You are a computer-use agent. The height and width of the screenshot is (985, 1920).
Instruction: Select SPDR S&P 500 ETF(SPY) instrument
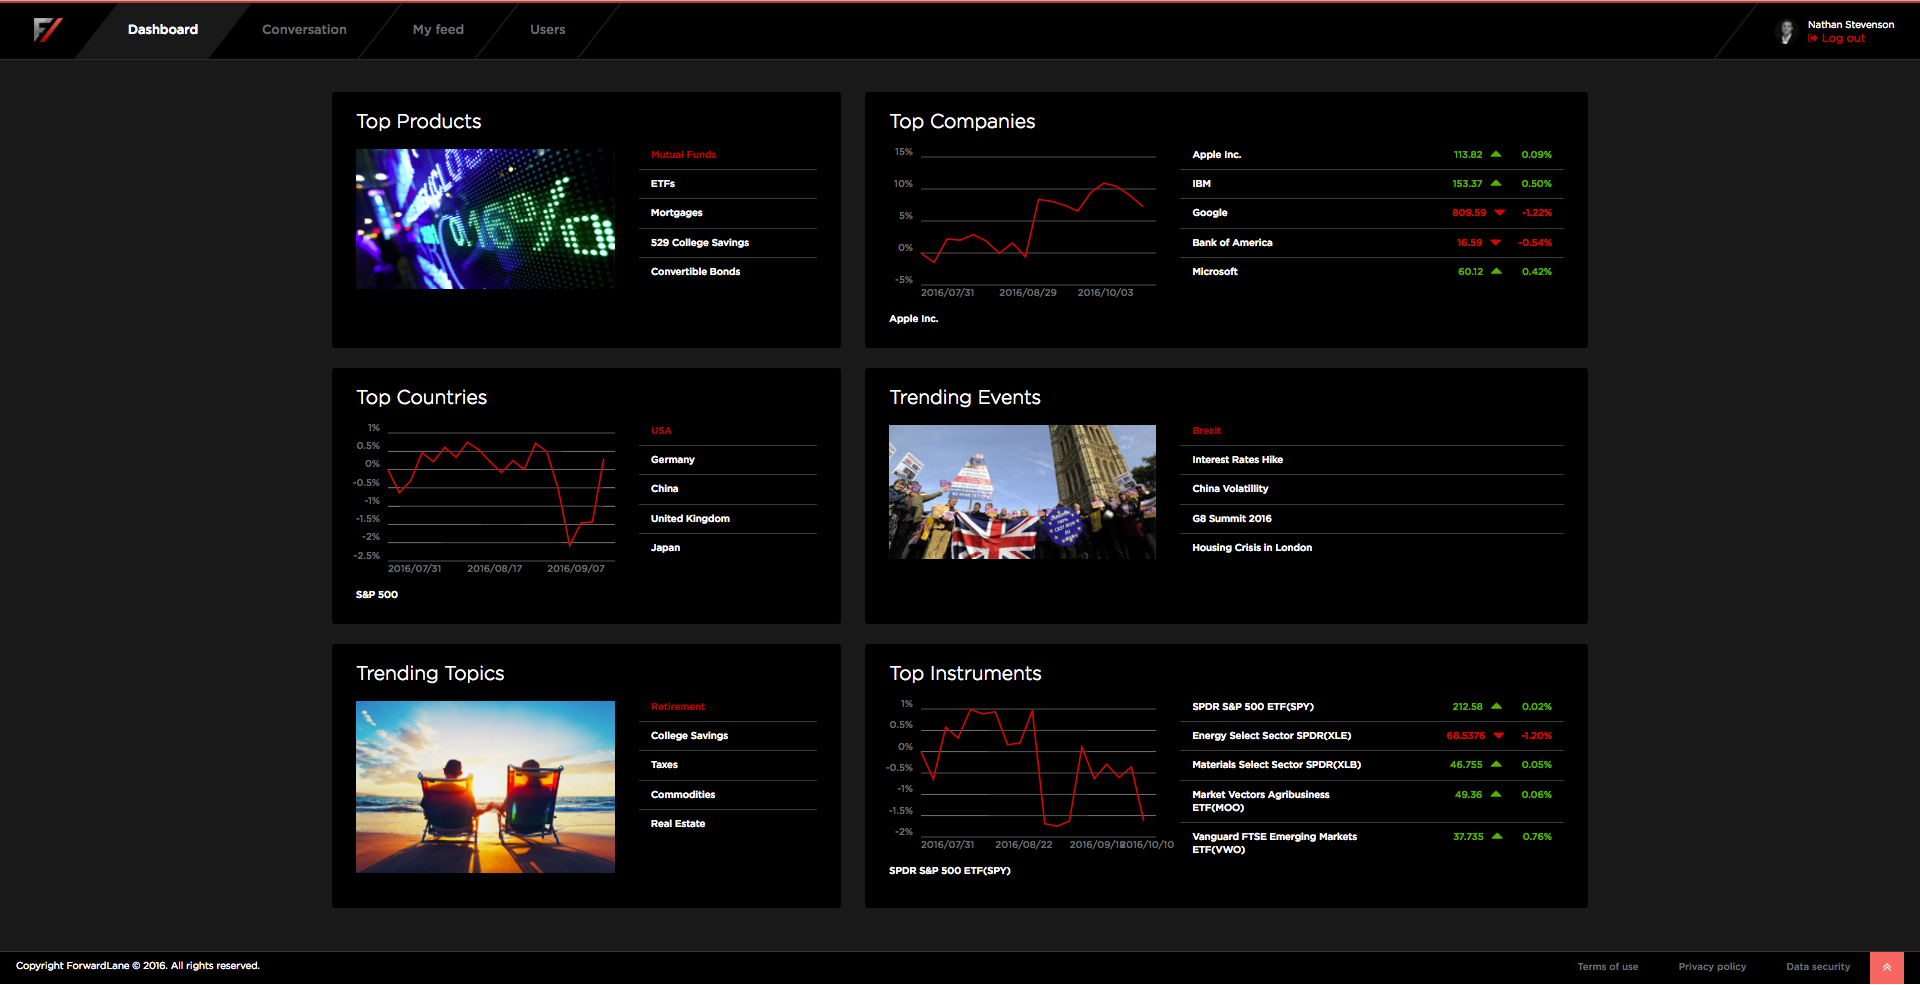pos(1372,707)
